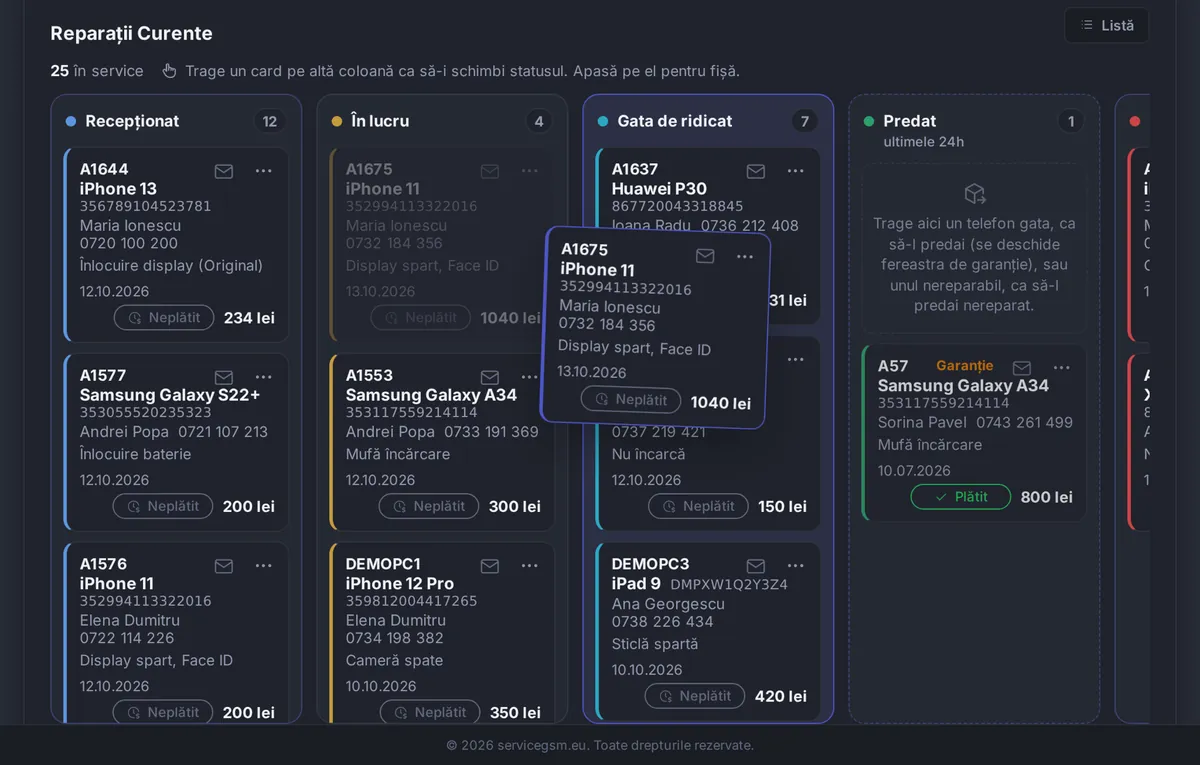1200x765 pixels.
Task: Toggle Neplătit badge on card A1577
Action: coord(163,506)
